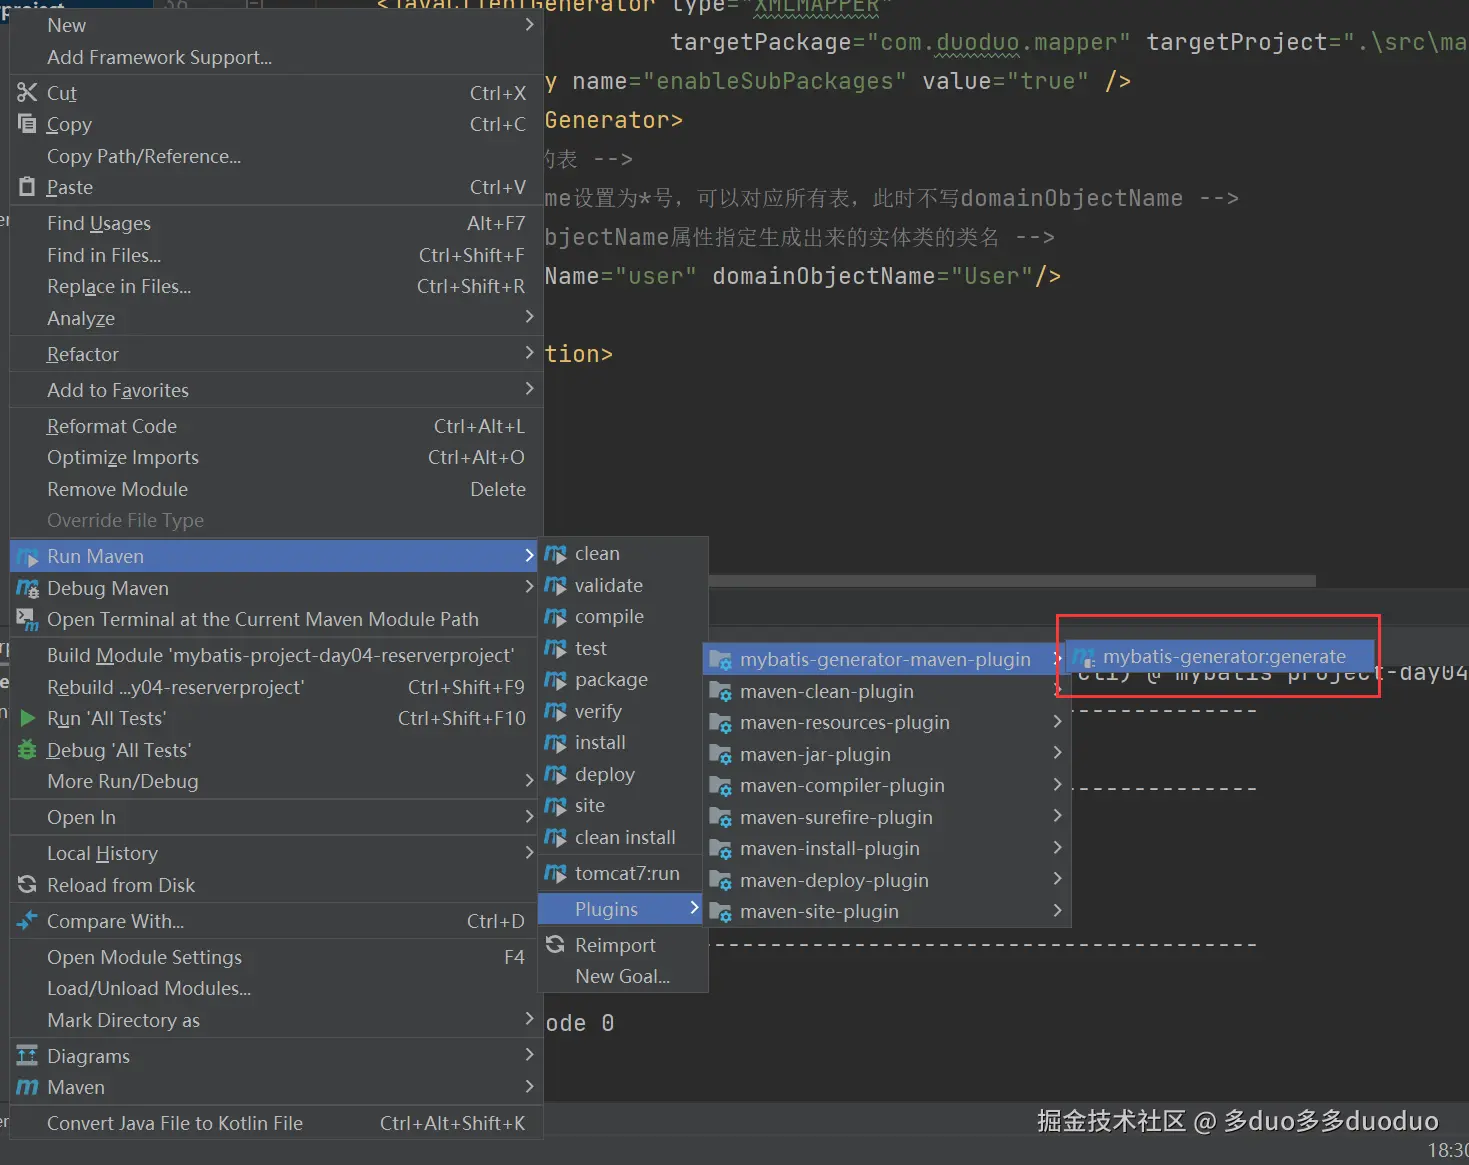Click the validate goal Maven icon
This screenshot has width=1469, height=1165.
(x=555, y=585)
